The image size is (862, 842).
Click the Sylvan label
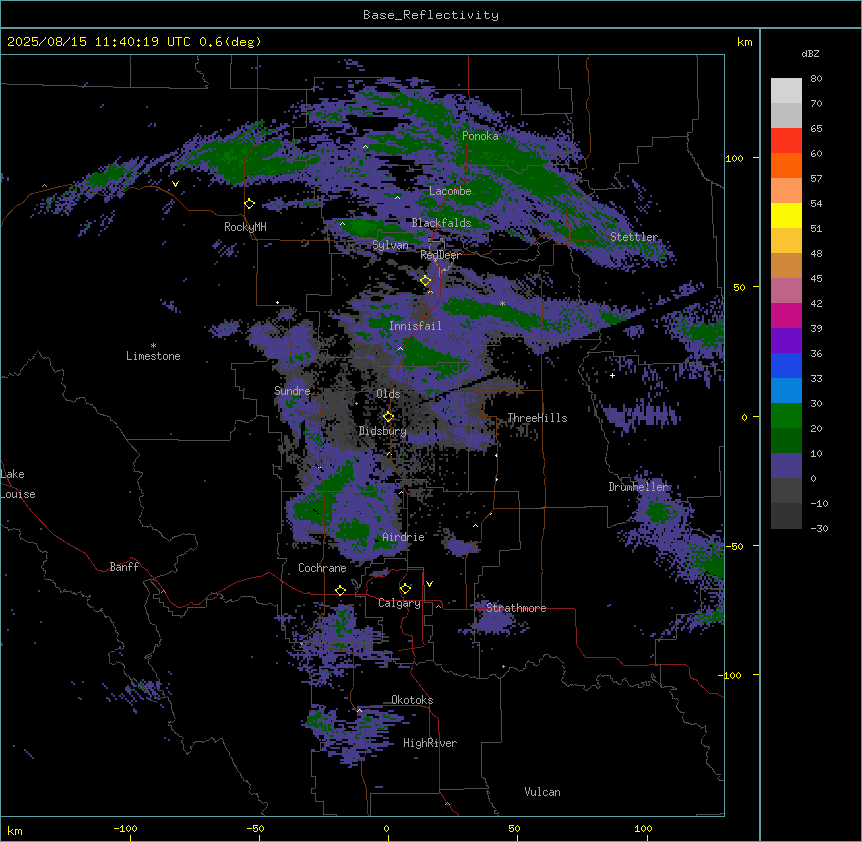390,245
